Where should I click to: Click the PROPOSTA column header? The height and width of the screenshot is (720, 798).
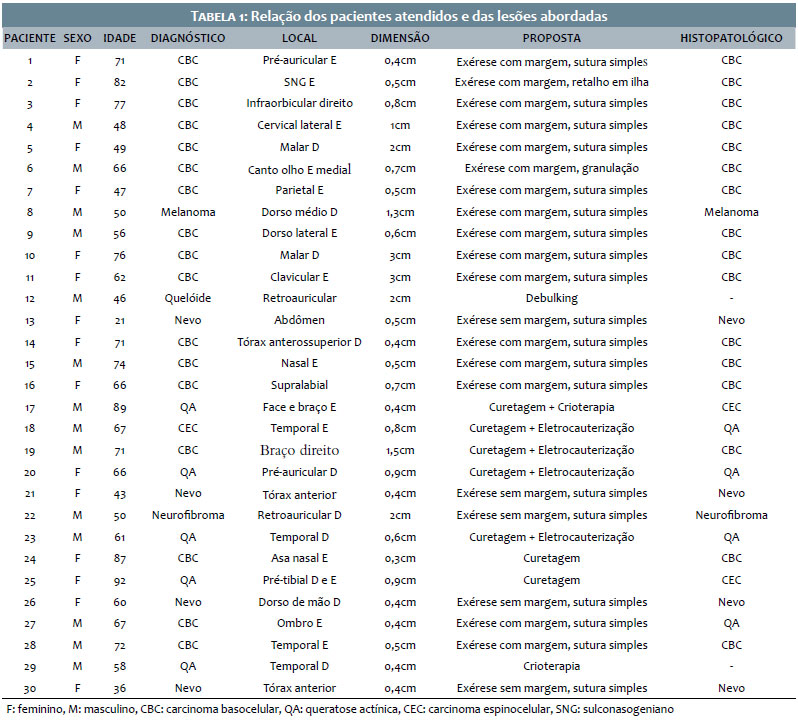552,38
